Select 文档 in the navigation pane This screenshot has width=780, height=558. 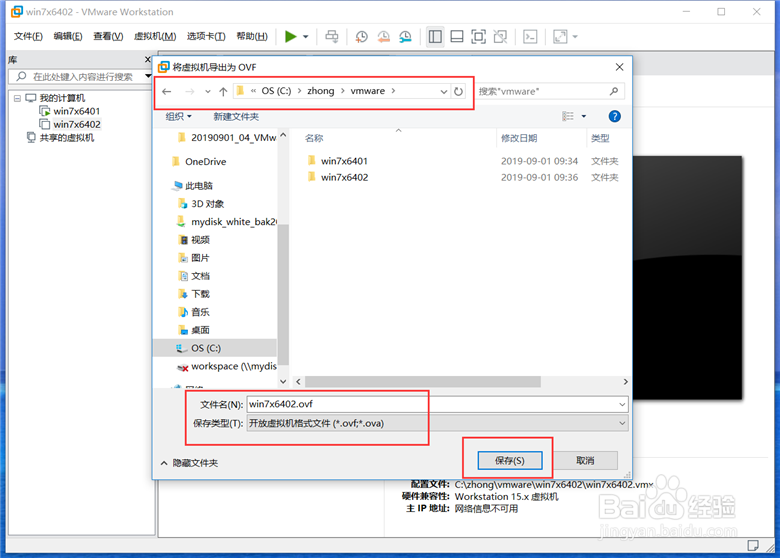click(x=200, y=276)
